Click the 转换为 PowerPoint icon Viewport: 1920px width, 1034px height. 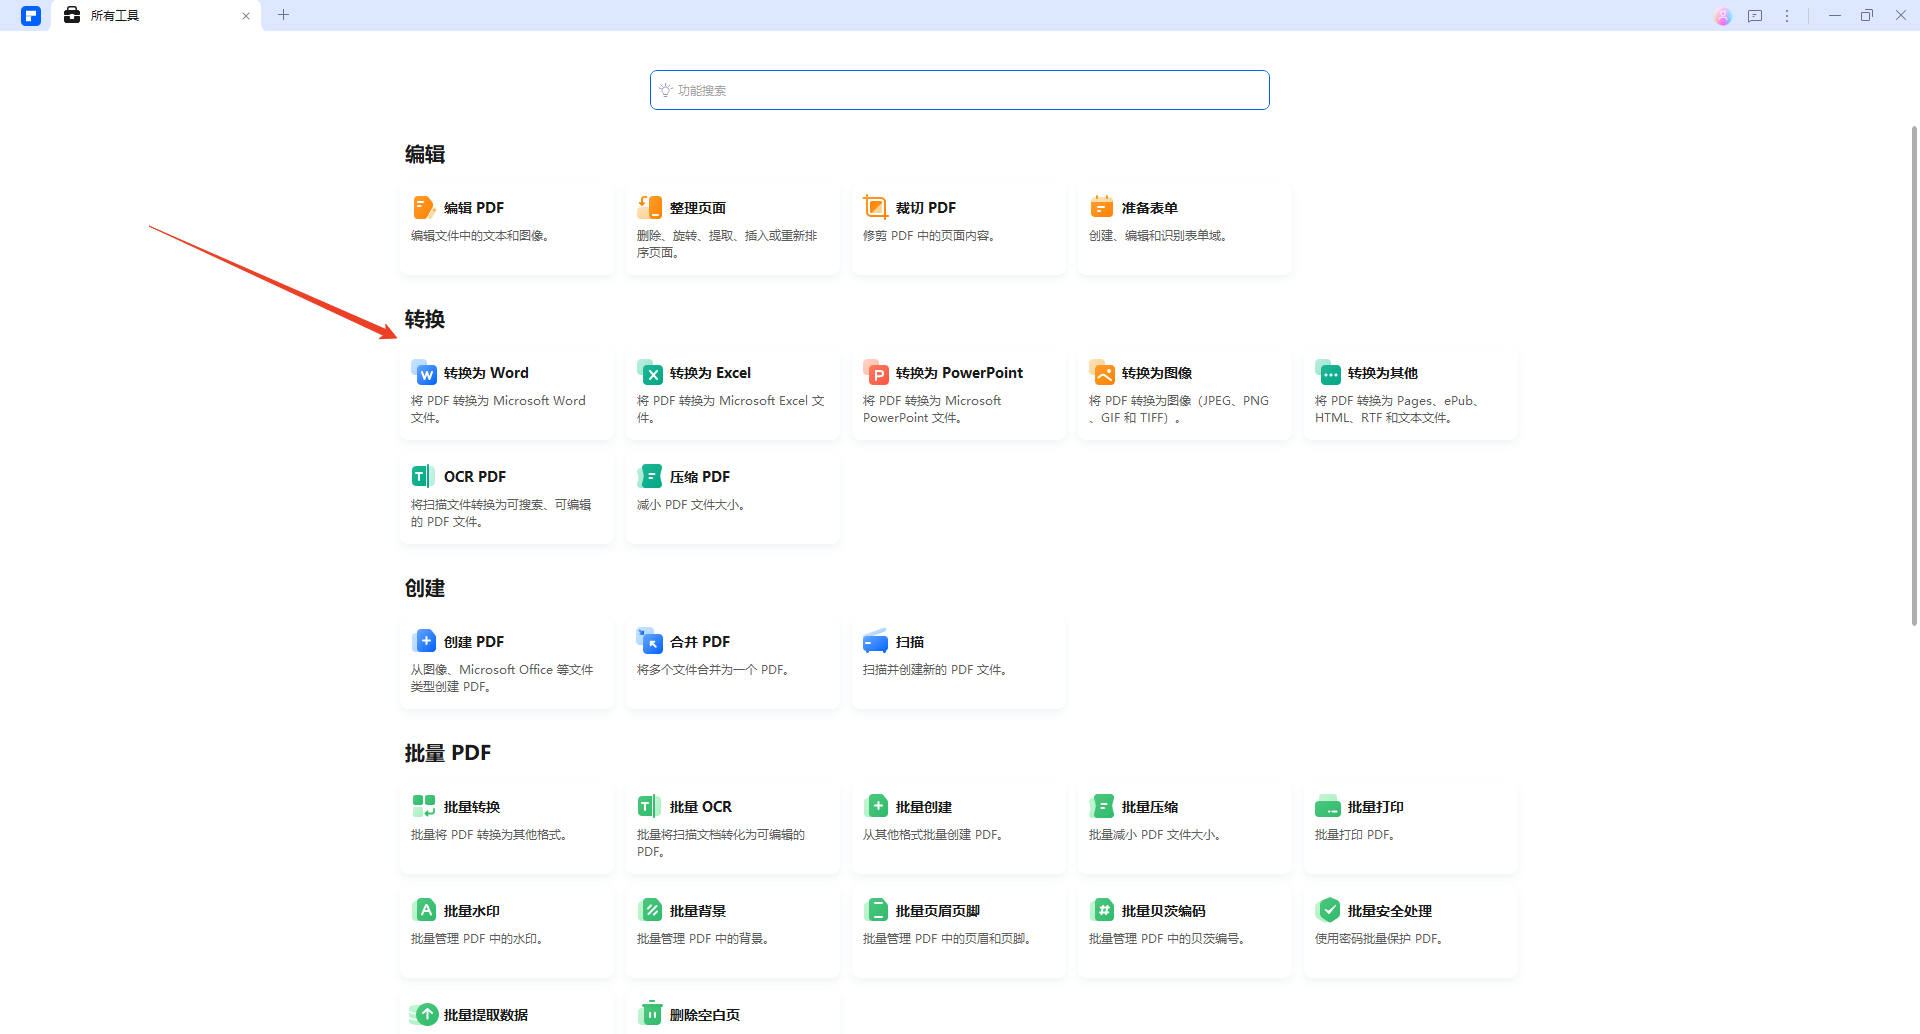pyautogui.click(x=876, y=373)
